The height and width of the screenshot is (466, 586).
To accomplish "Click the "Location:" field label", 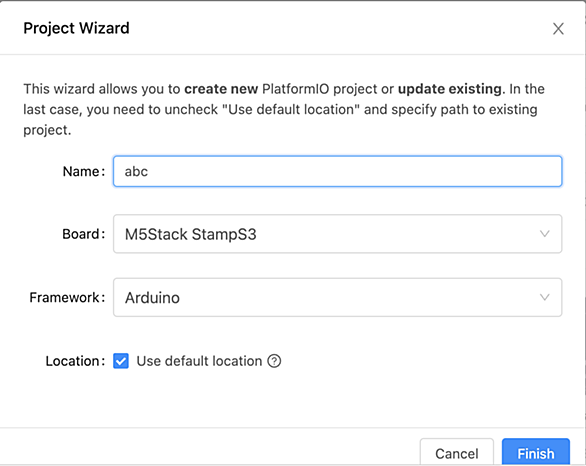I will point(75,361).
